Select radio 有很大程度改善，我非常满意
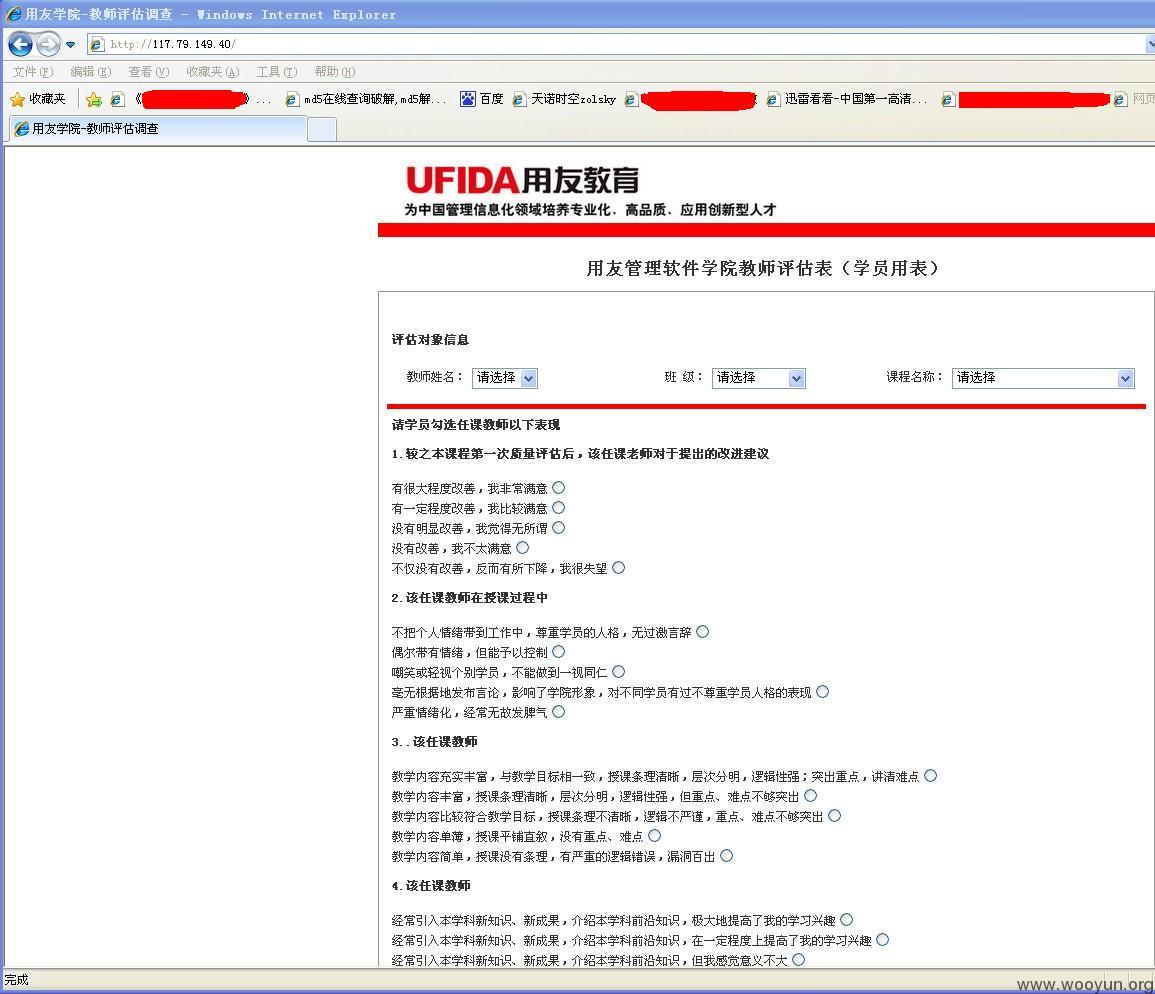Viewport: 1155px width, 994px height. point(558,488)
